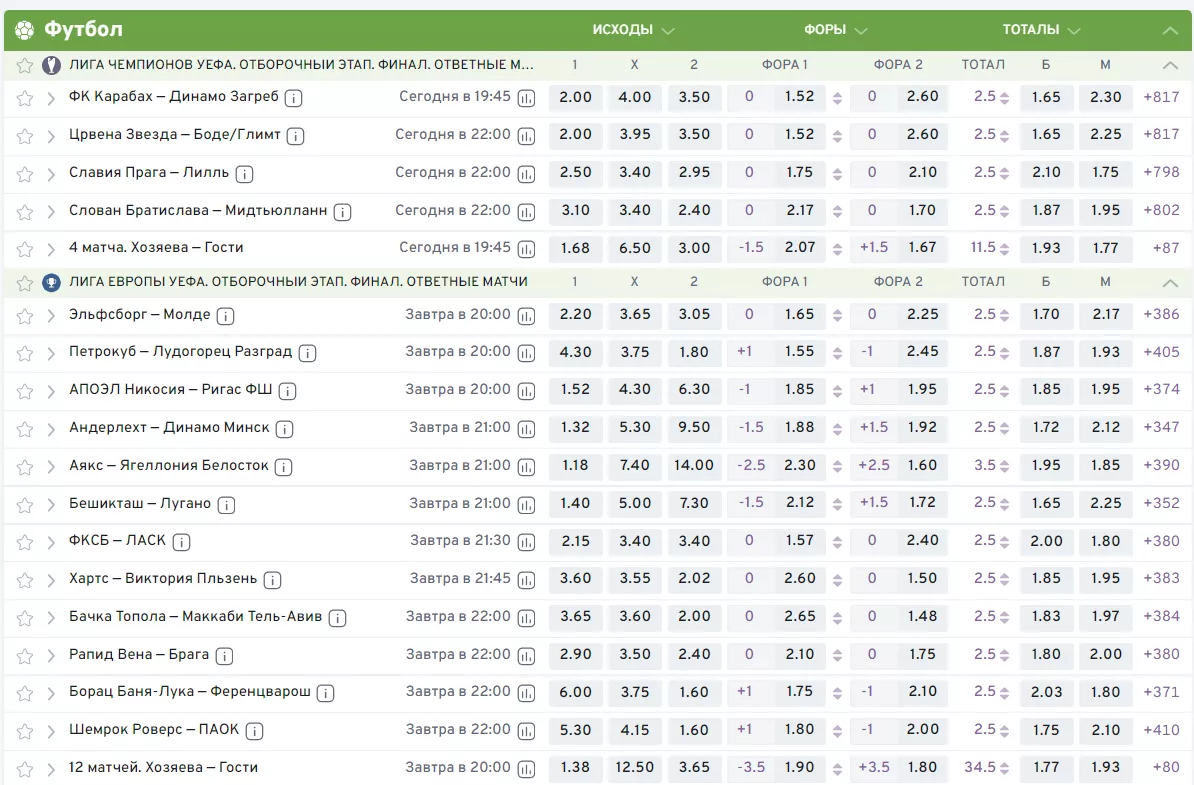Open the Исходы dropdown in header
This screenshot has height=785, width=1194.
click(x=633, y=30)
